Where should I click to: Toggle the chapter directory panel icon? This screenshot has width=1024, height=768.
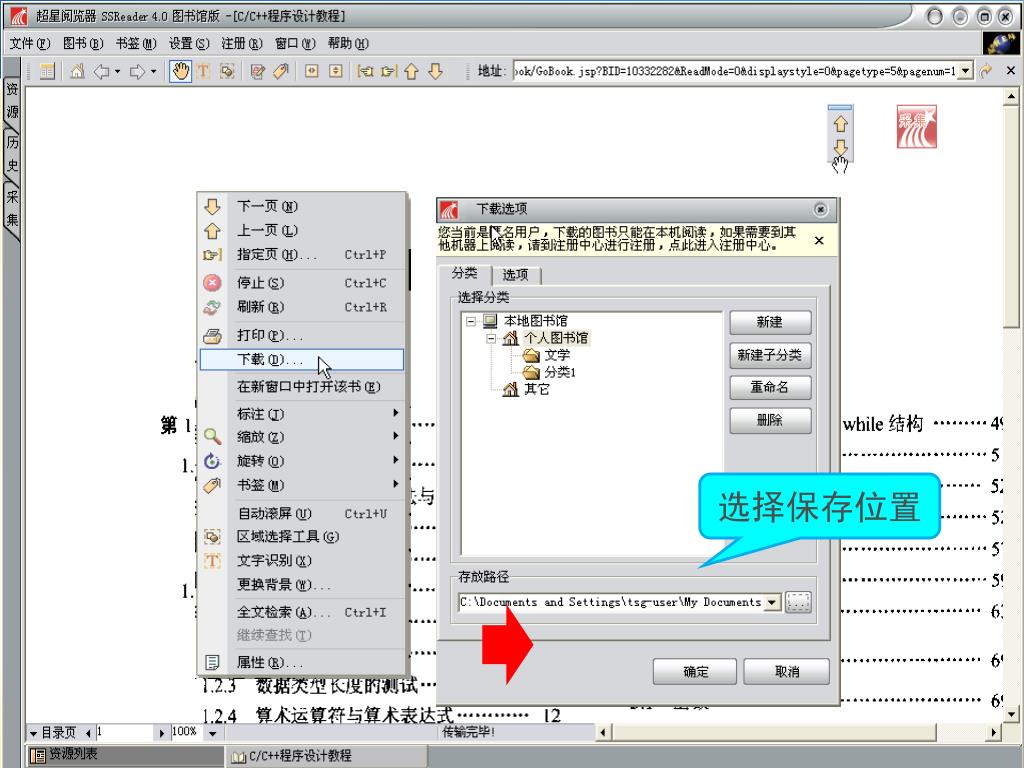pos(47,71)
